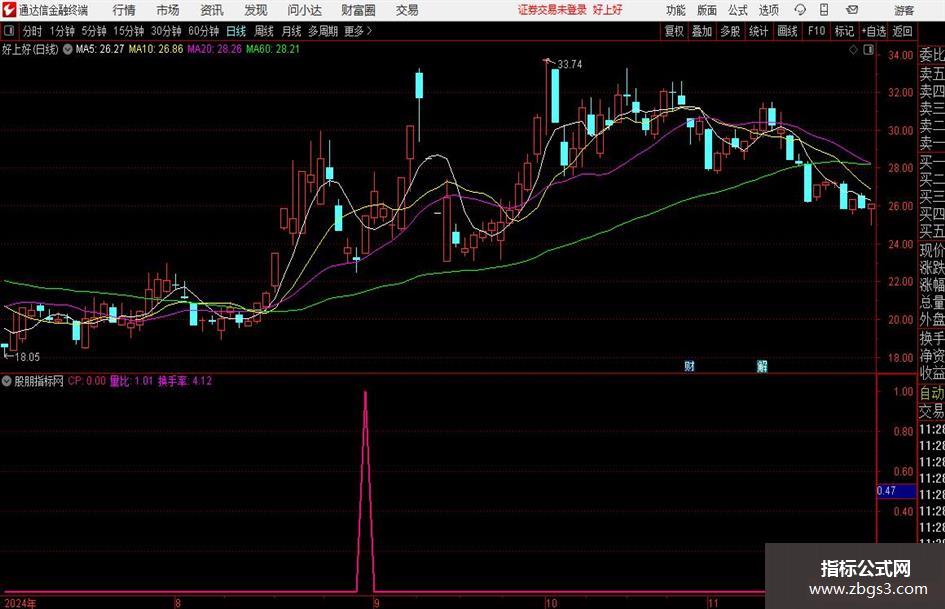Image resolution: width=945 pixels, height=609 pixels.
Task: Click the mobile phone icon
Action: click(x=824, y=10)
